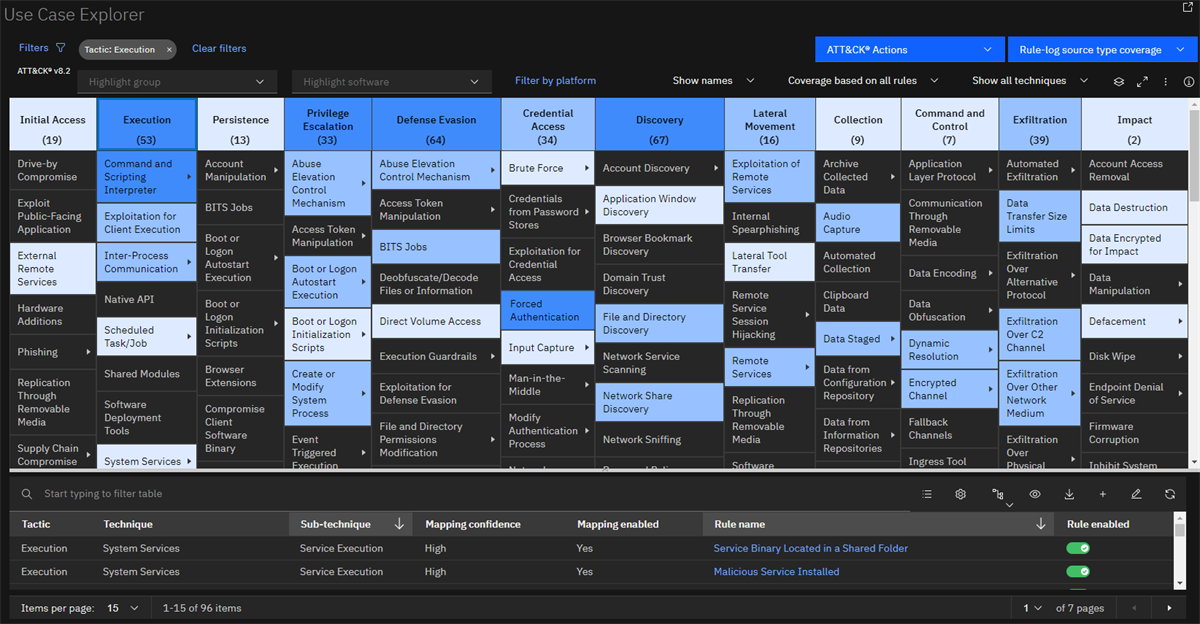The image size is (1200, 624).
Task: Refresh the table with the sync icon
Action: [x=1170, y=493]
